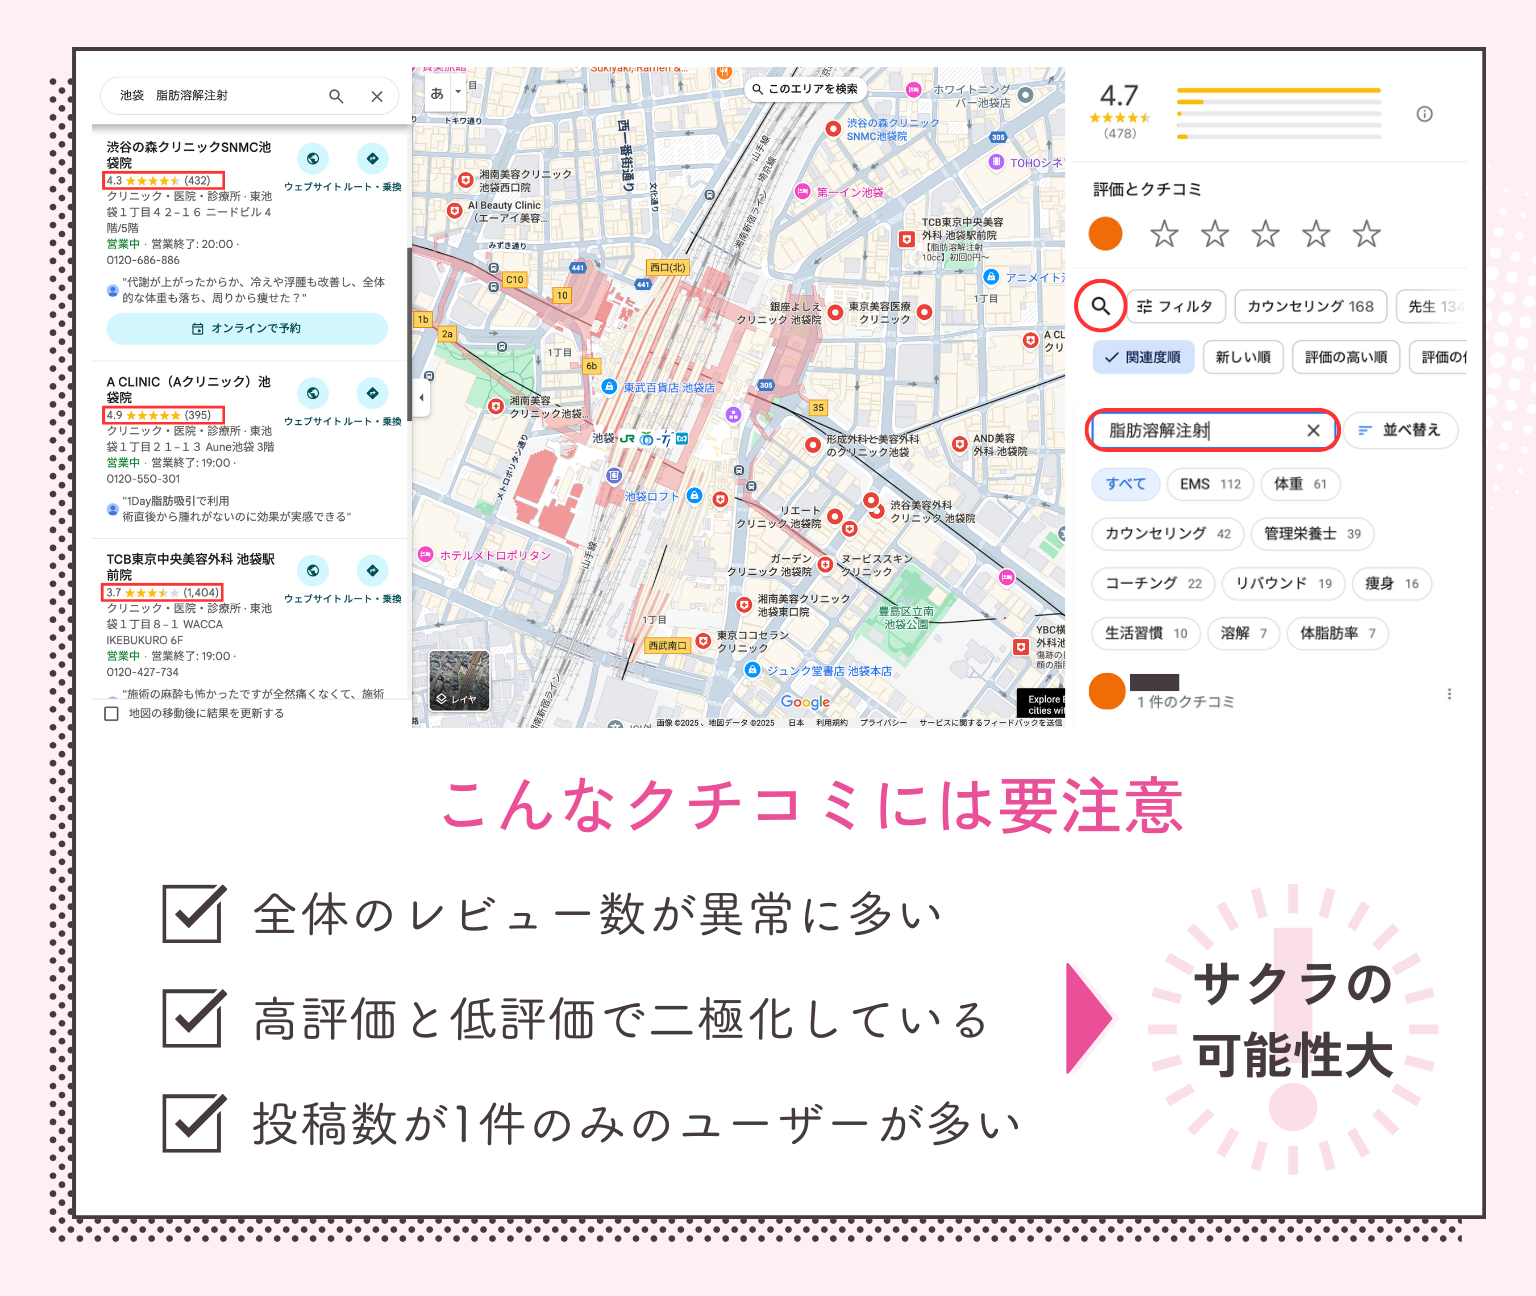The height and width of the screenshot is (1296, 1536).
Task: Select the 湘南美容クリニック 池袋西口院 map pin
Action: [465, 180]
